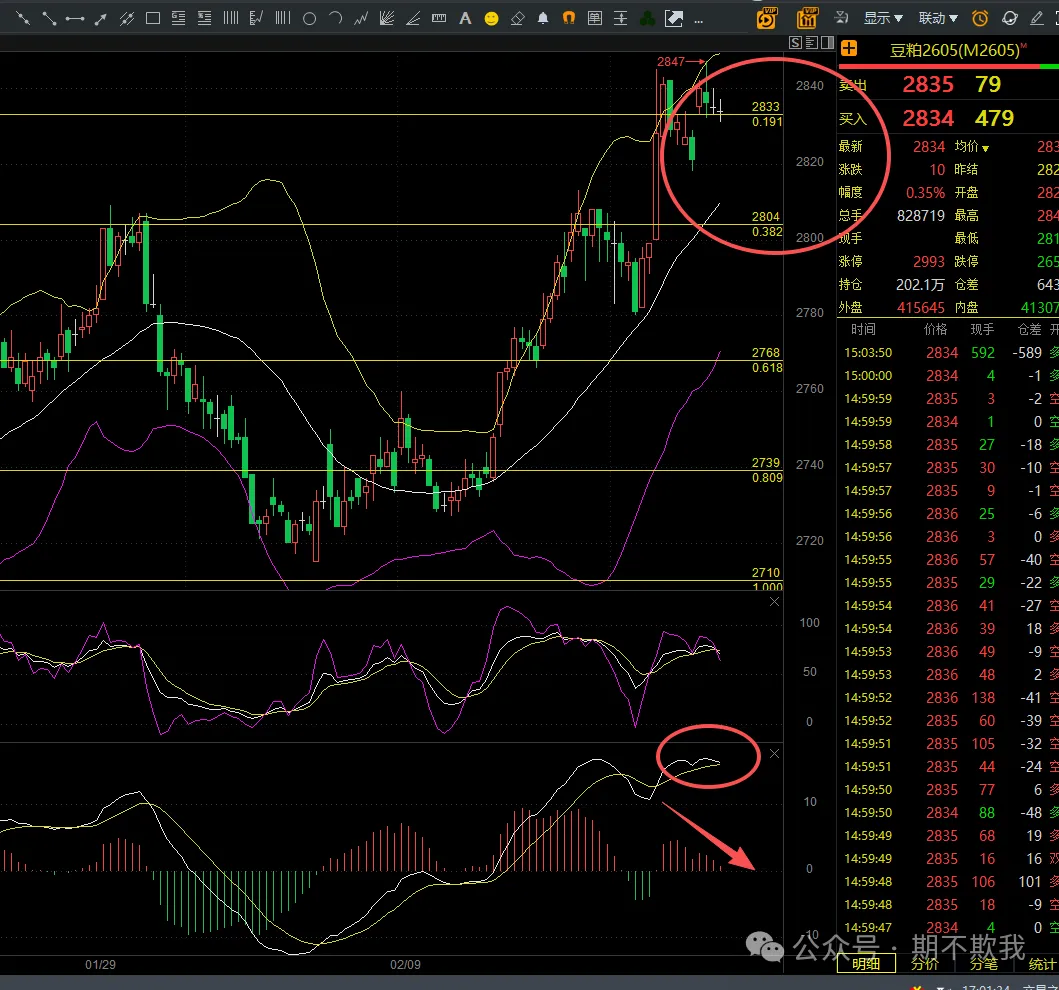Insert a smiley emoji marker
The width and height of the screenshot is (1059, 990).
click(492, 19)
